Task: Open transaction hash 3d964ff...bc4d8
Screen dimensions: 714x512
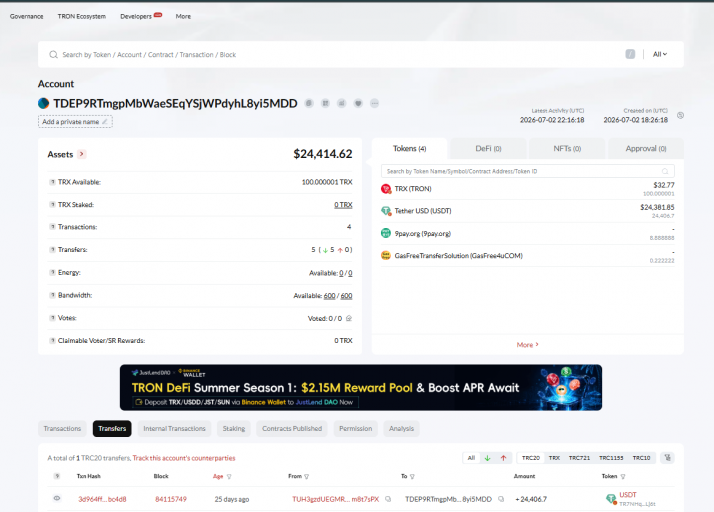Action: 102,499
